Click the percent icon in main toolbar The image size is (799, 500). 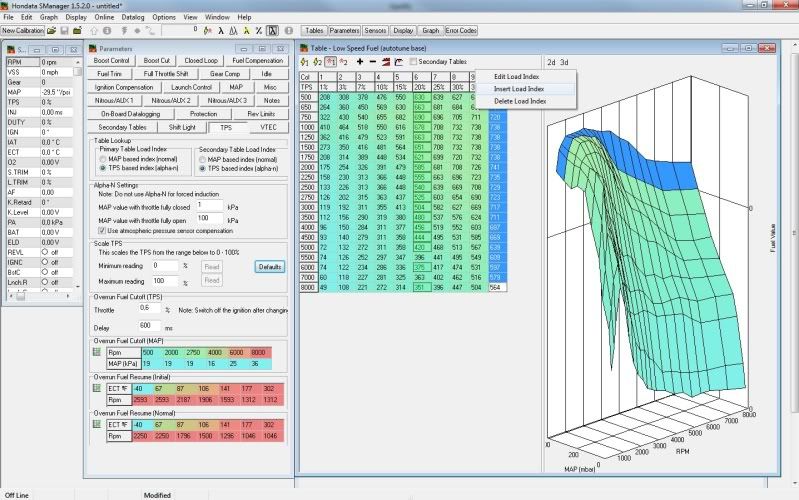[257, 31]
